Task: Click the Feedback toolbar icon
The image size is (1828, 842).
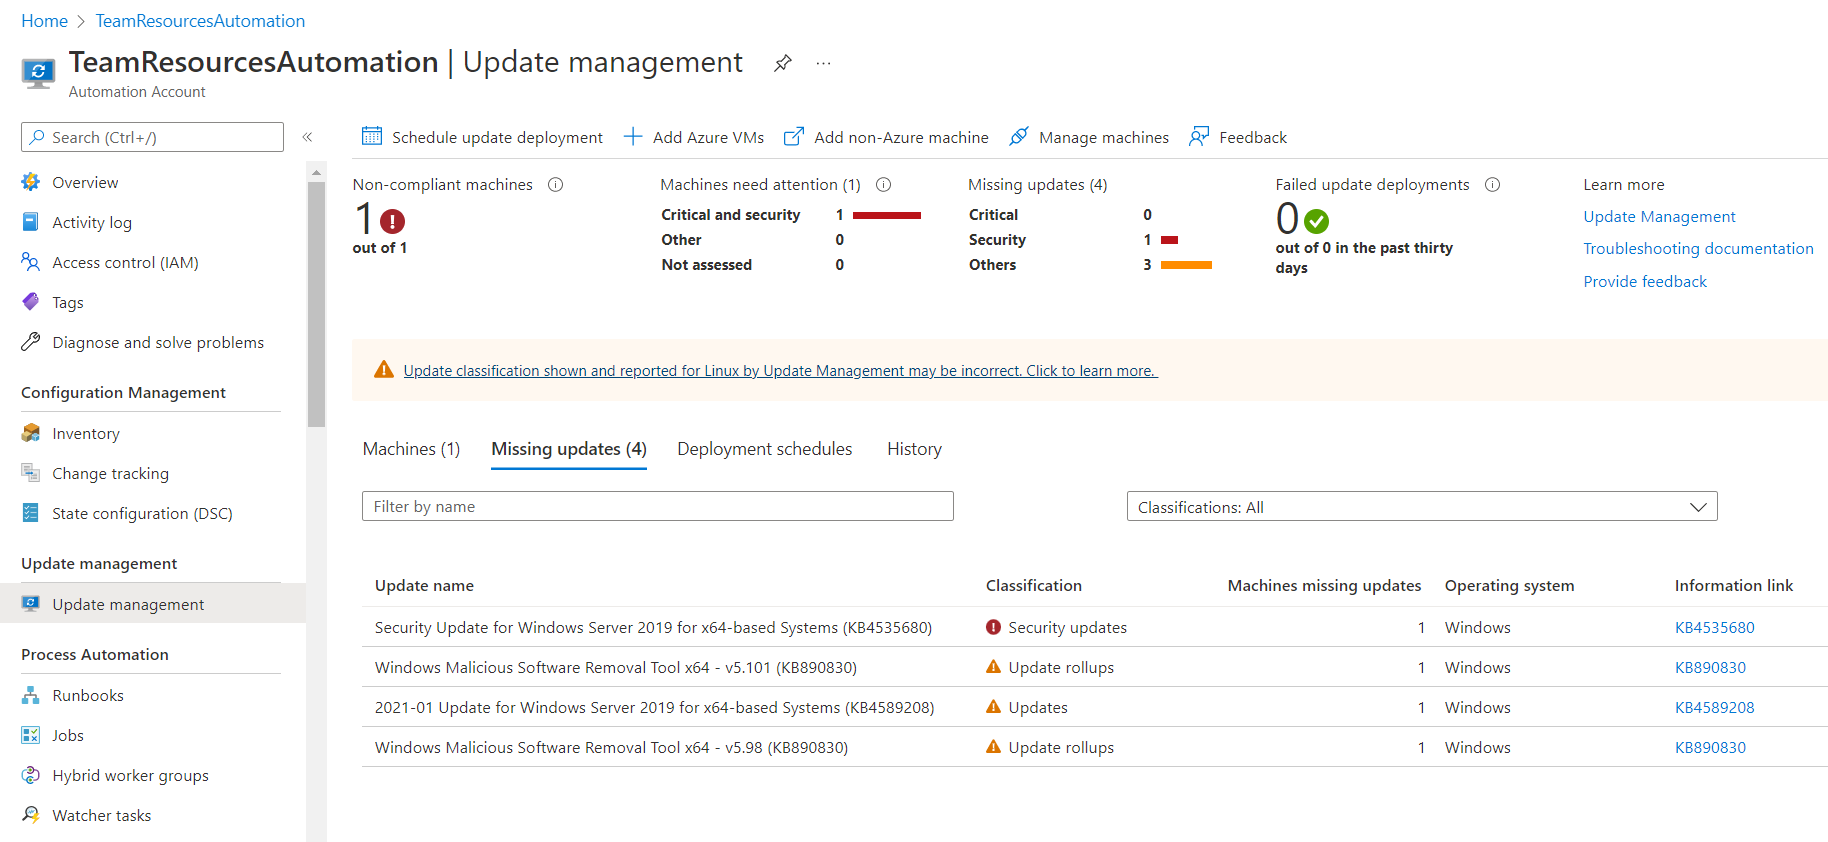Action: tap(1199, 136)
